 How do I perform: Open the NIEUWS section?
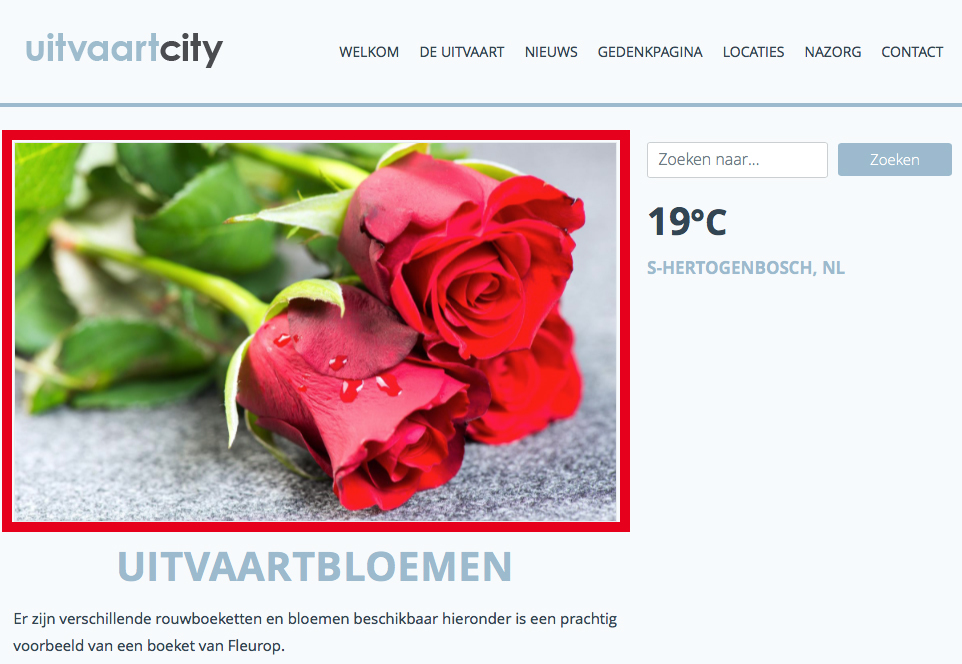click(x=551, y=52)
